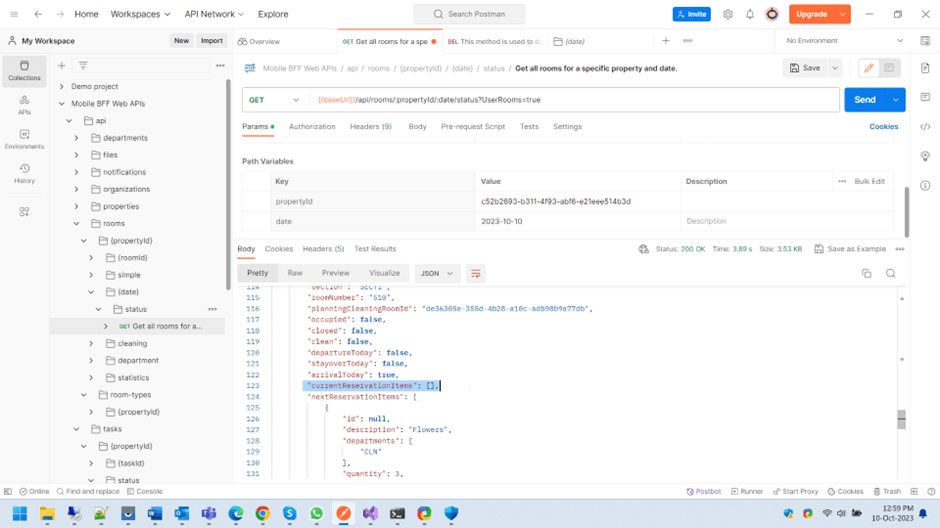Click the Search Postman box
Image resolution: width=940 pixels, height=528 pixels.
coord(469,14)
